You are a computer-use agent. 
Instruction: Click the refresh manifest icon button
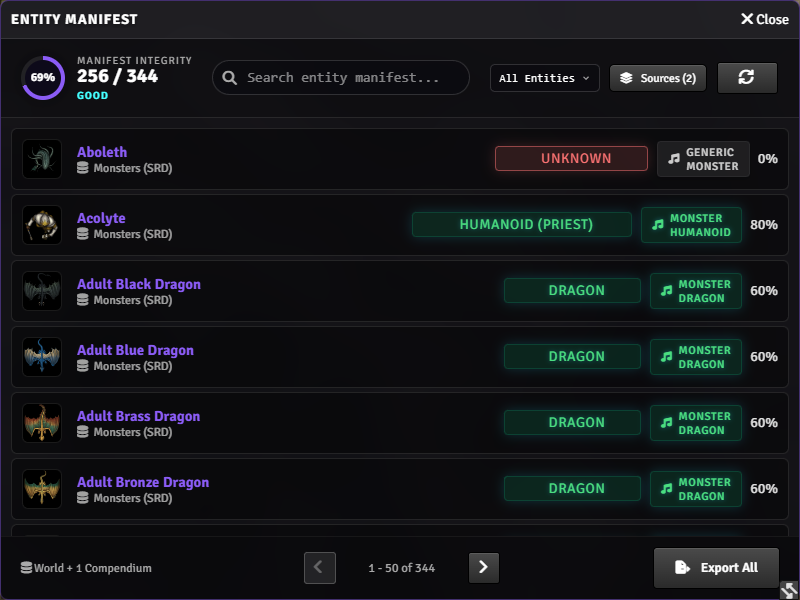tap(747, 78)
